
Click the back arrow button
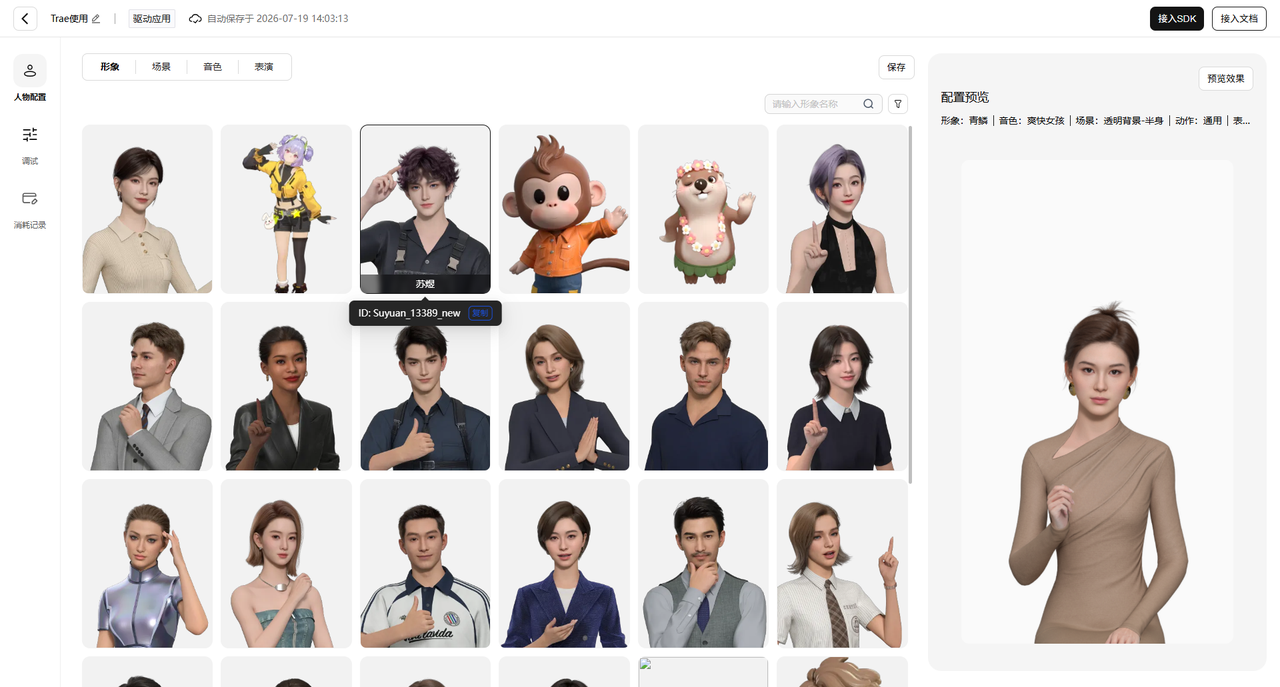(x=25, y=18)
